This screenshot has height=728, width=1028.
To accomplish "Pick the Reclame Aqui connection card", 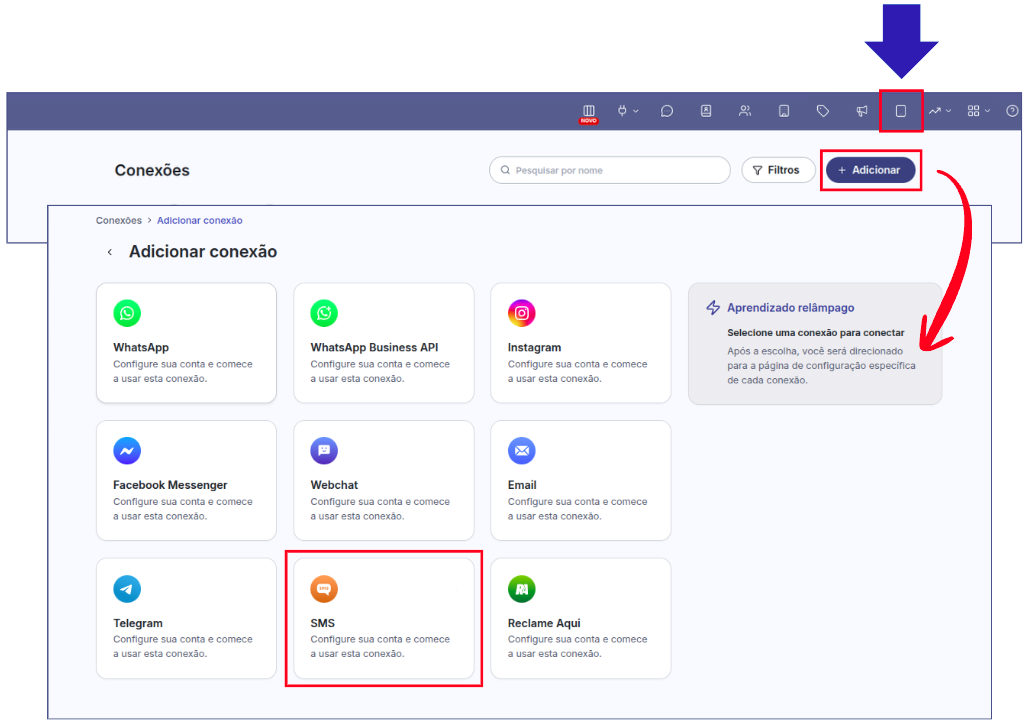I will (x=580, y=618).
